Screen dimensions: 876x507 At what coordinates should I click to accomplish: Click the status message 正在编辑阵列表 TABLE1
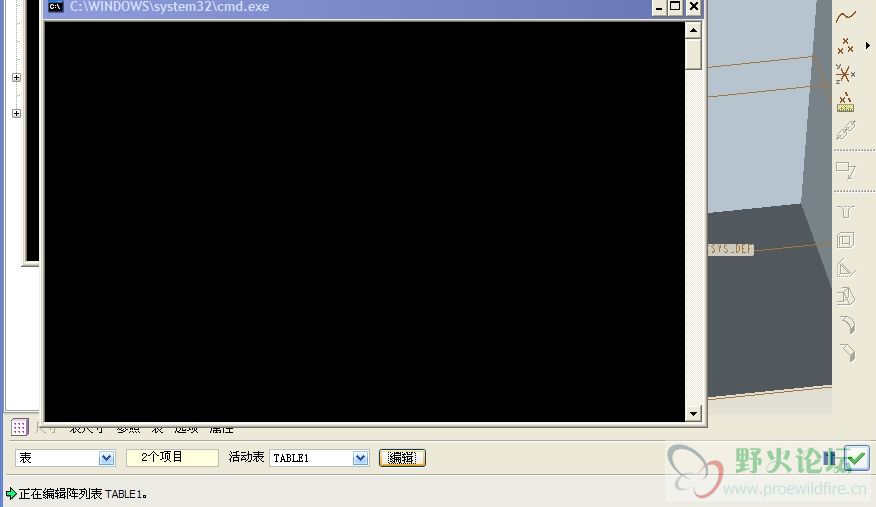point(83,494)
